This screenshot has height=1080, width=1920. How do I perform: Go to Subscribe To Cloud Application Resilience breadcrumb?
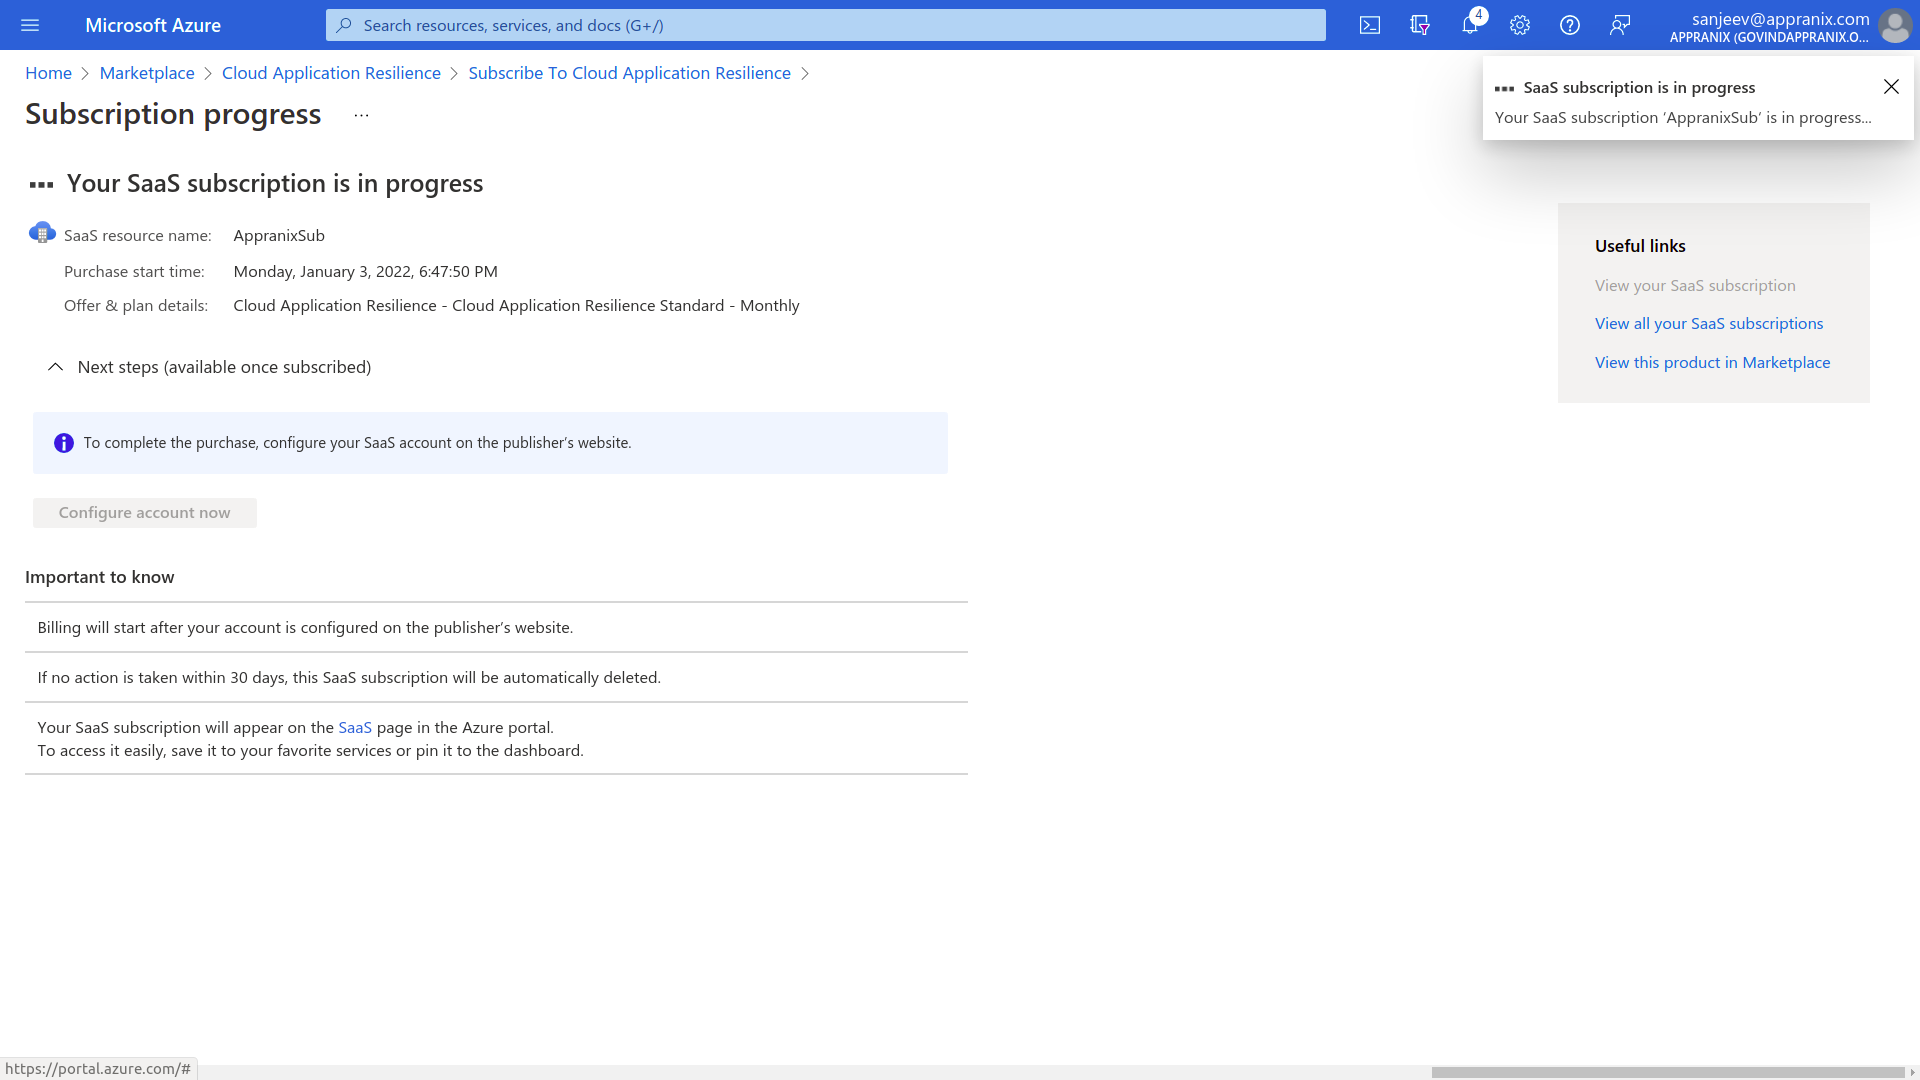click(x=629, y=73)
